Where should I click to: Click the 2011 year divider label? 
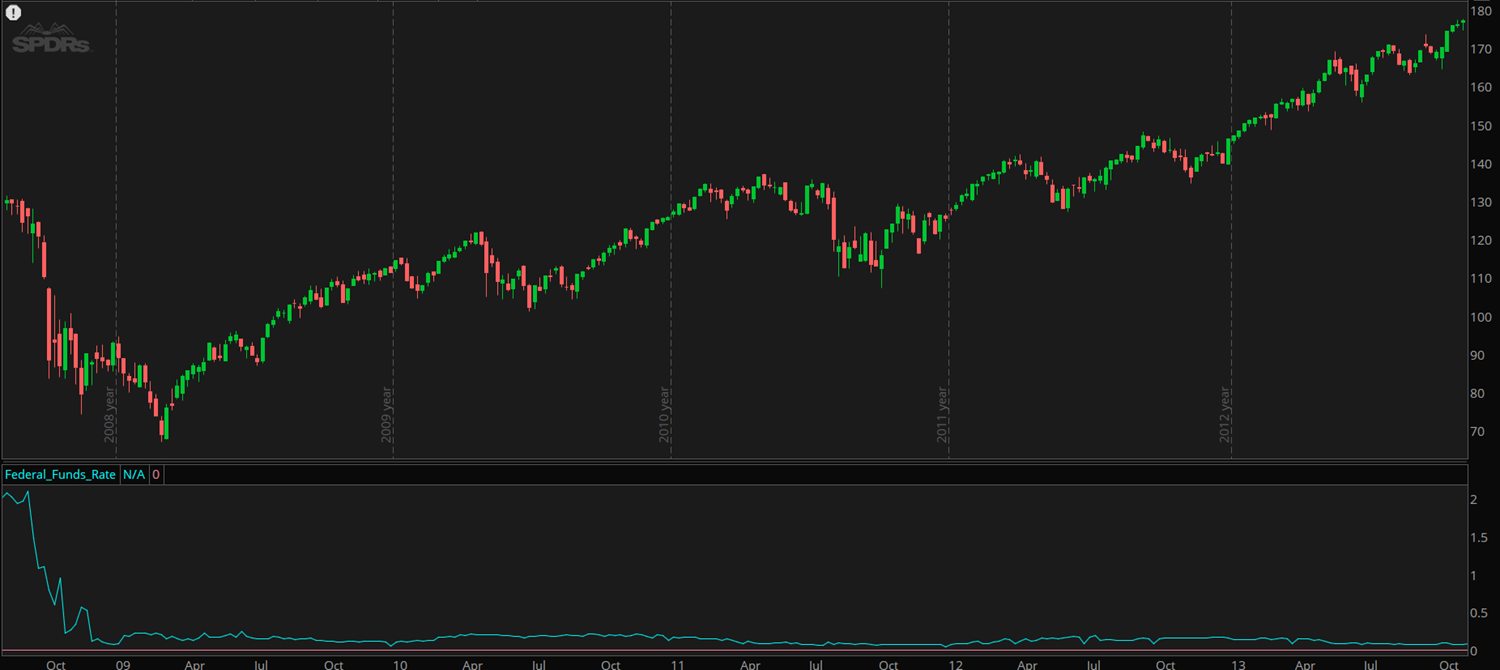click(x=942, y=415)
